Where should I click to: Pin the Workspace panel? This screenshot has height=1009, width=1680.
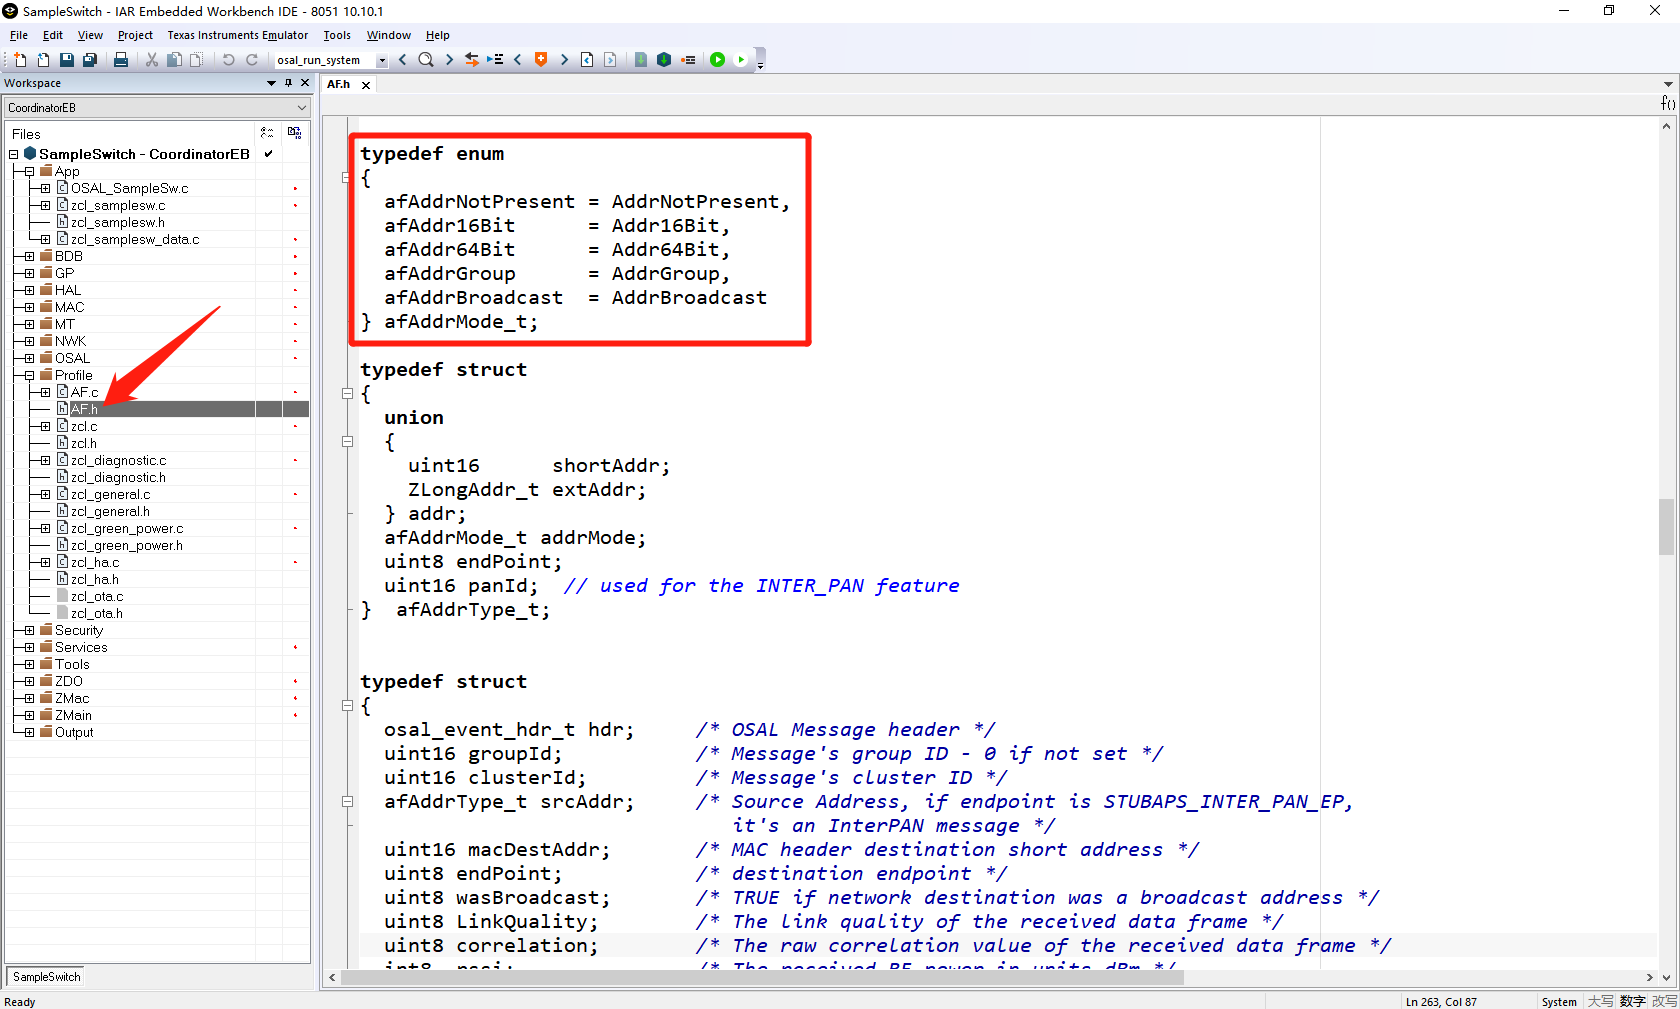pos(288,83)
